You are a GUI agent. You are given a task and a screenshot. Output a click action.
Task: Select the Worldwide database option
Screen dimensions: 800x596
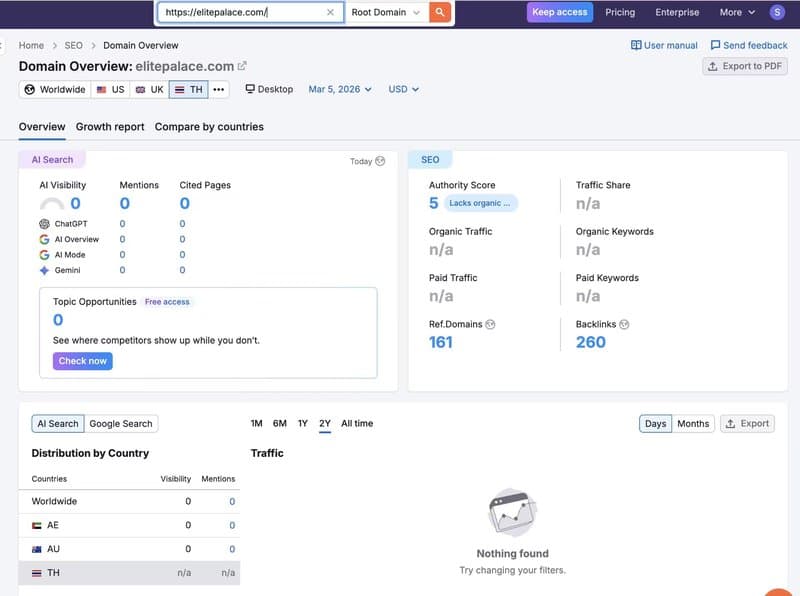coord(55,89)
